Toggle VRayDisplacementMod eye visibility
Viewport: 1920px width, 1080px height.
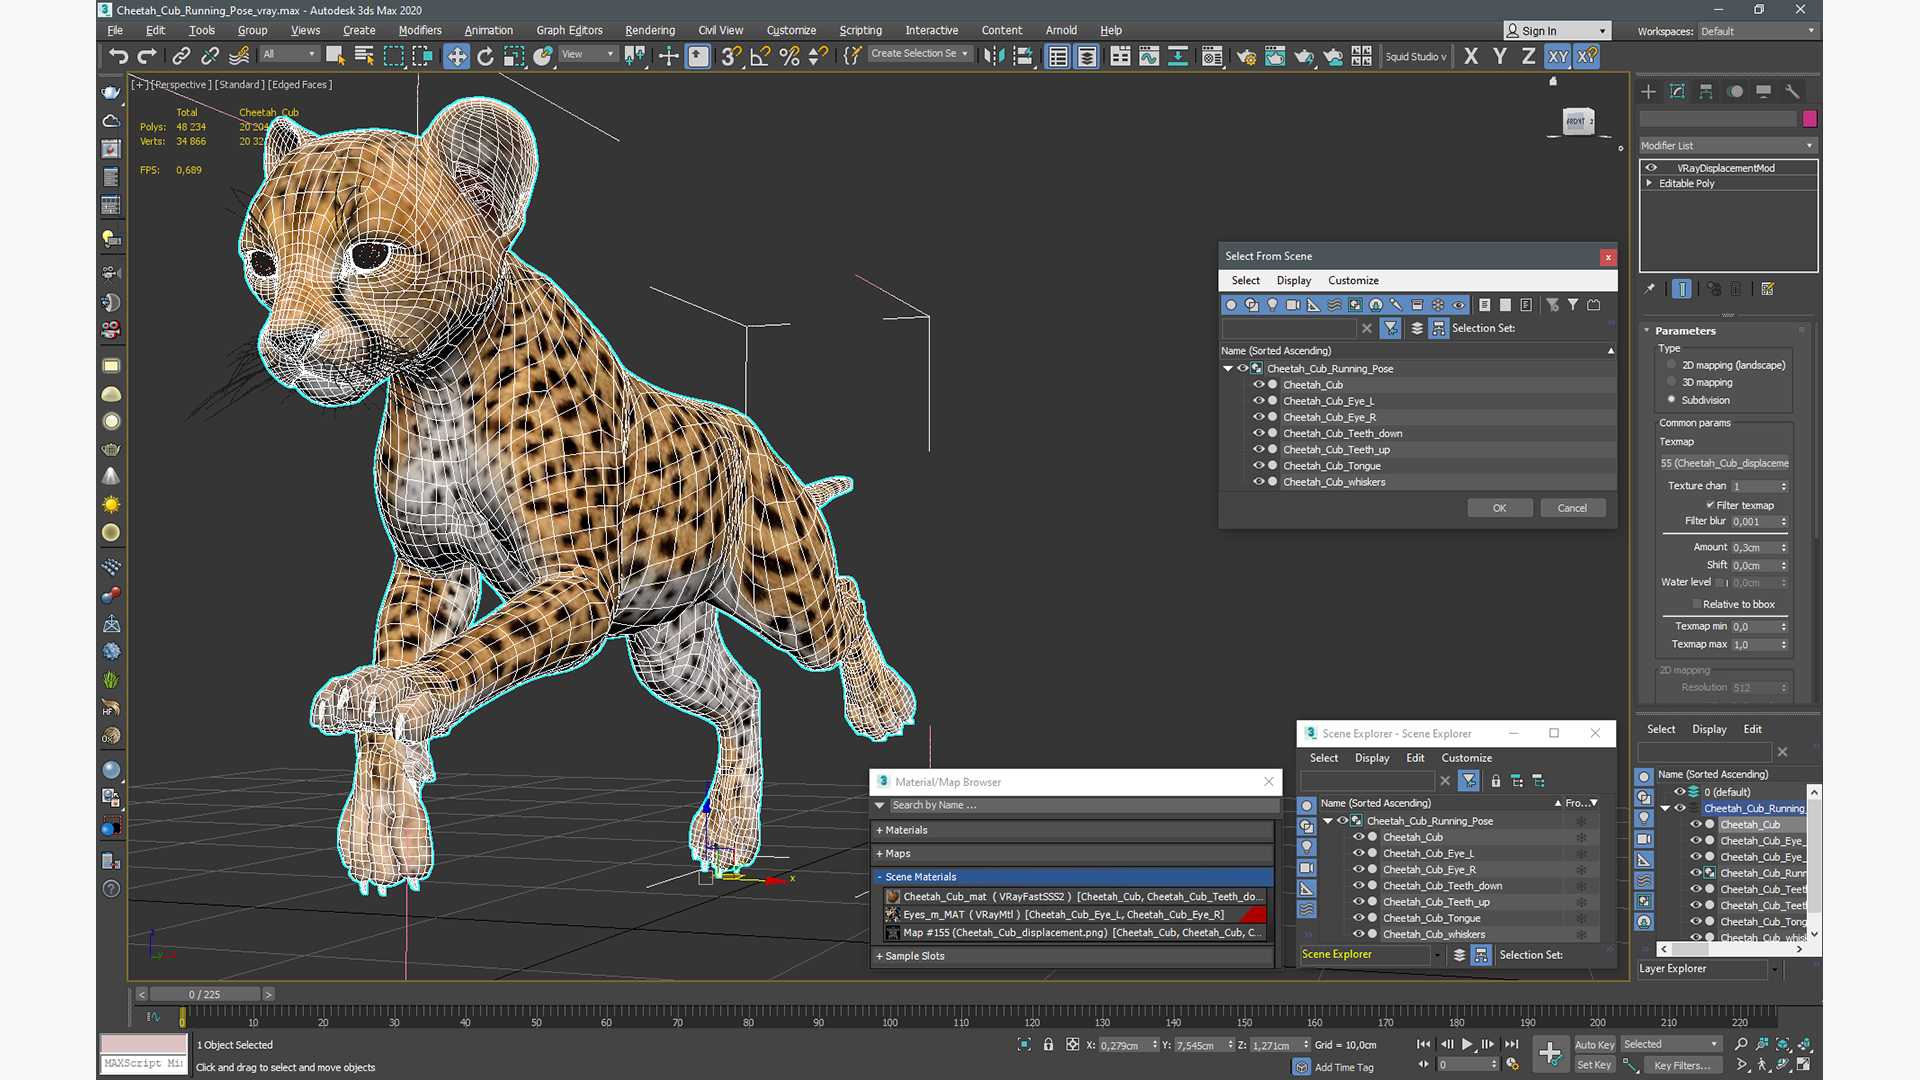point(1652,168)
